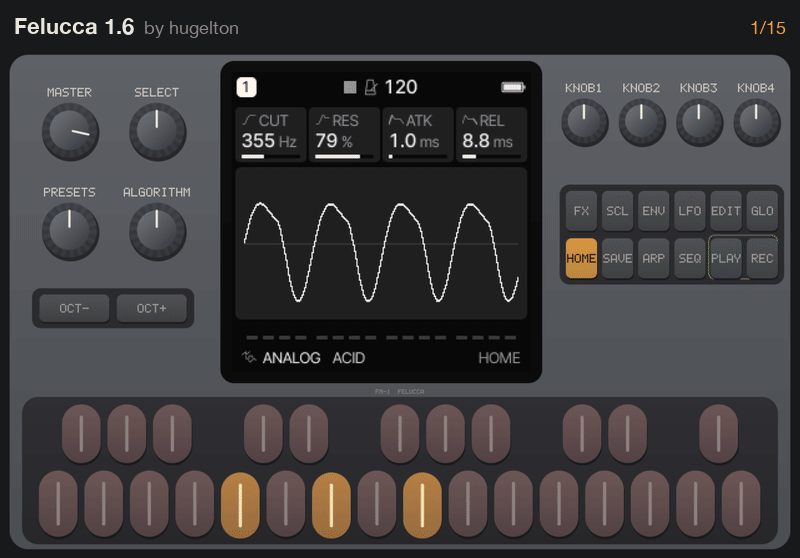Select the REL 8.8 ms parameter cell
This screenshot has width=800, height=558.
point(491,135)
